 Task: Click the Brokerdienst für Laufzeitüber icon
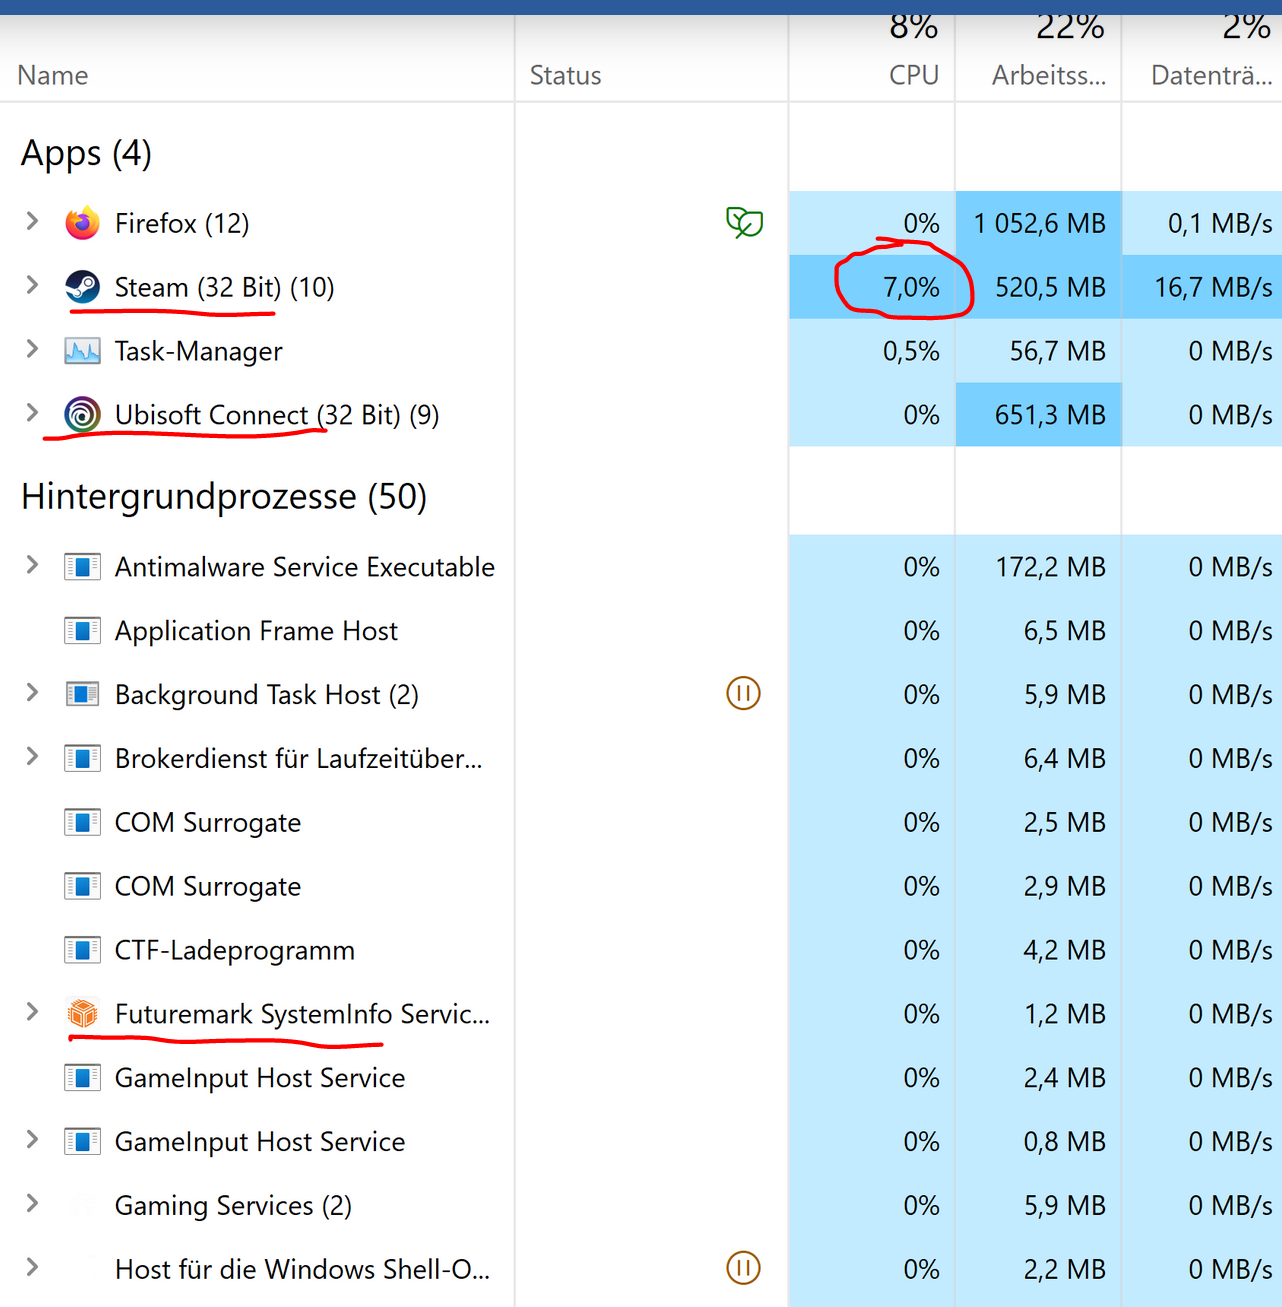click(82, 758)
